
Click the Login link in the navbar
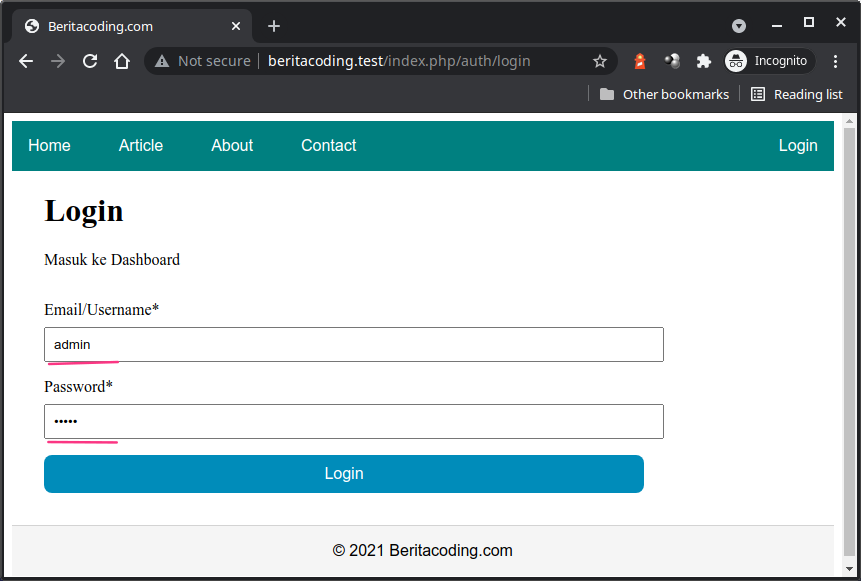click(798, 145)
